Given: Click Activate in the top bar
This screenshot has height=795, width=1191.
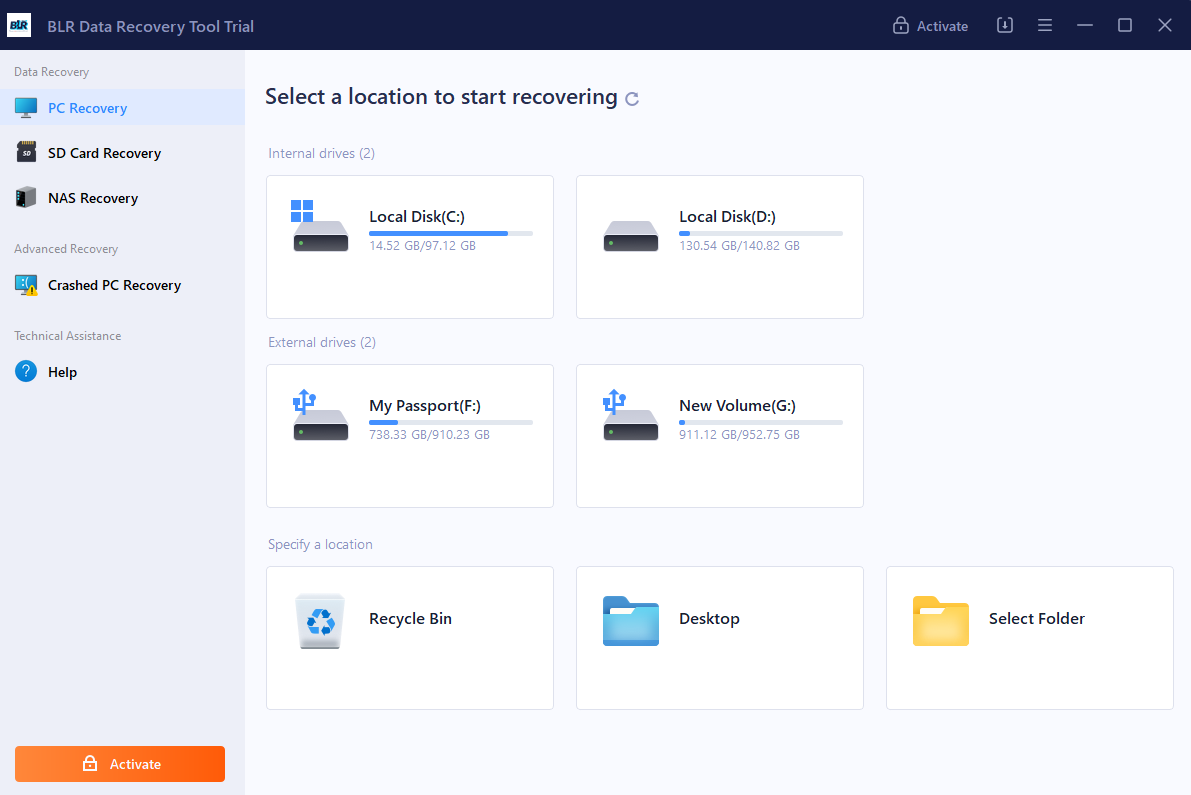Looking at the screenshot, I should pyautogui.click(x=940, y=25).
